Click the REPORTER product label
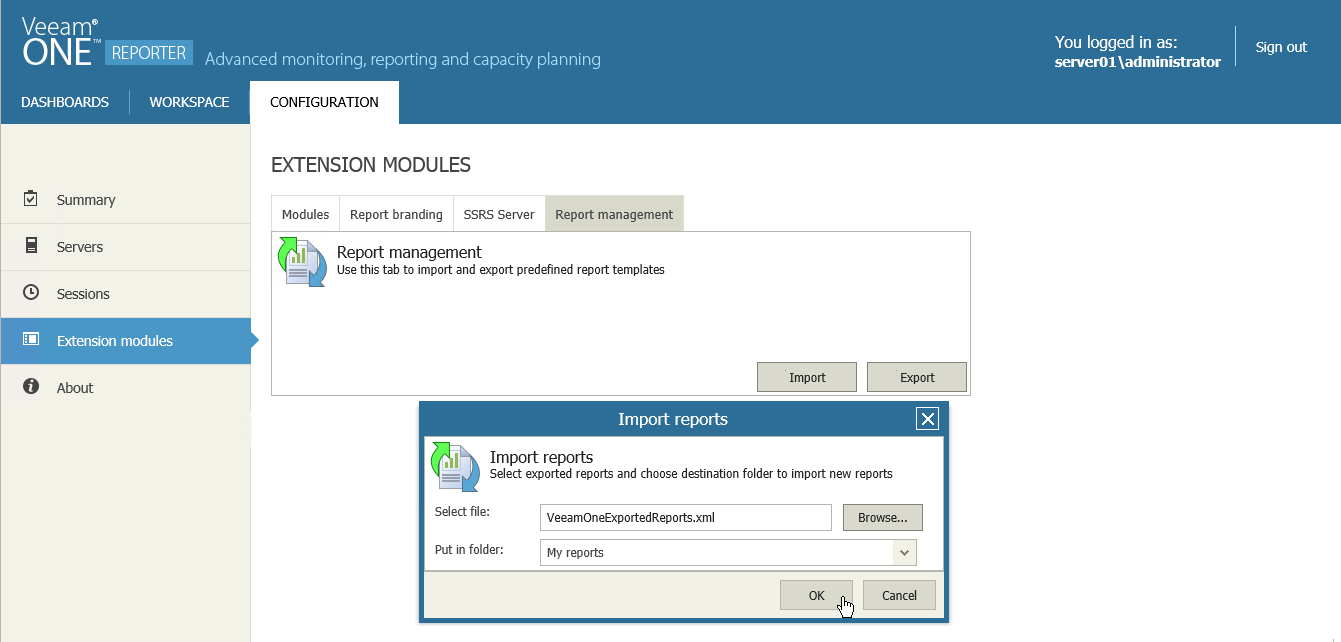 tap(149, 53)
